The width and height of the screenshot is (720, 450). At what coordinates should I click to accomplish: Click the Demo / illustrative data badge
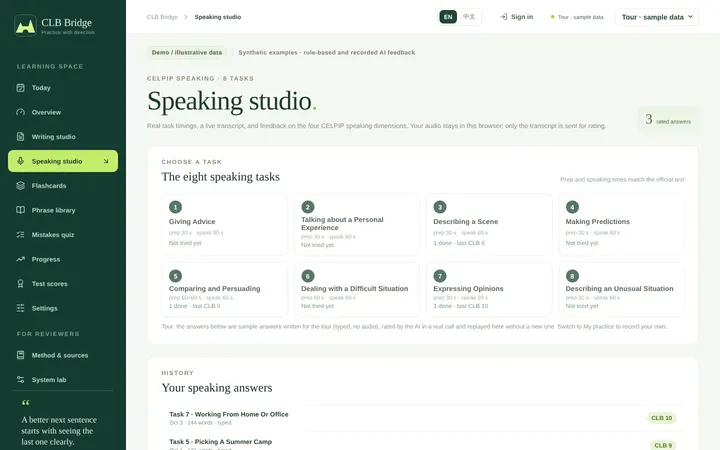point(186,52)
